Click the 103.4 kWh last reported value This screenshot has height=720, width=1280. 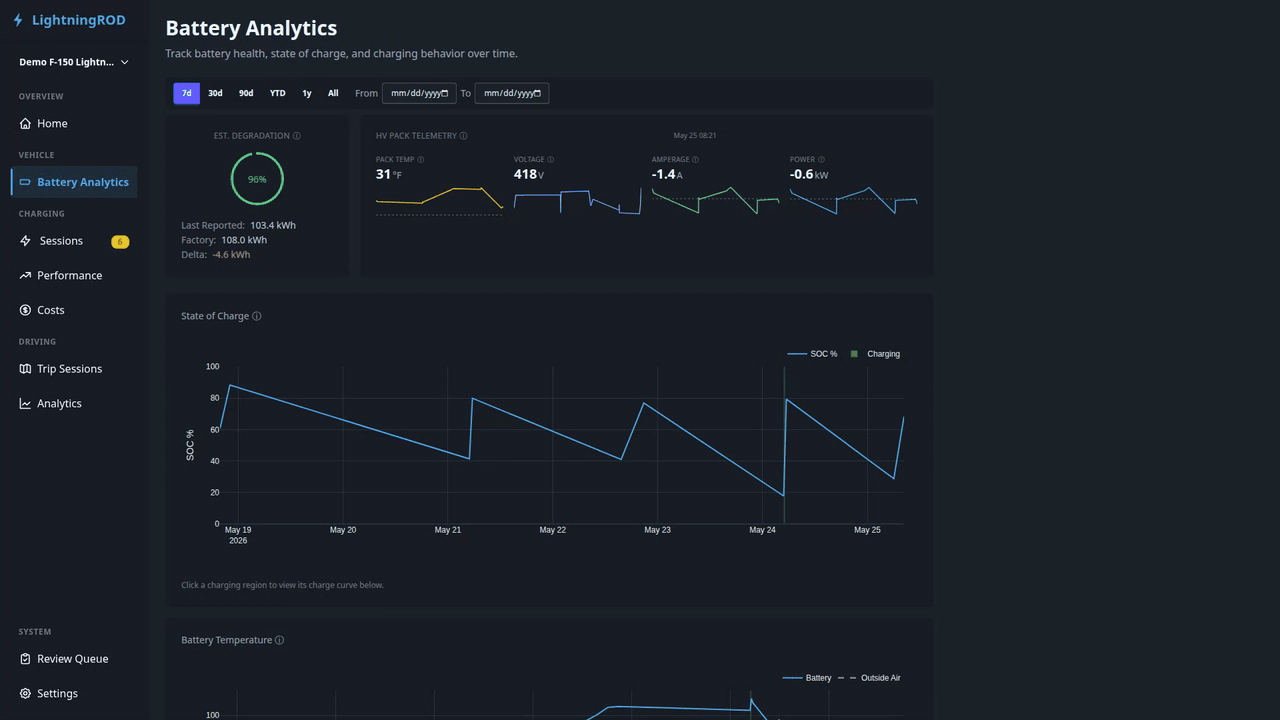pos(273,225)
